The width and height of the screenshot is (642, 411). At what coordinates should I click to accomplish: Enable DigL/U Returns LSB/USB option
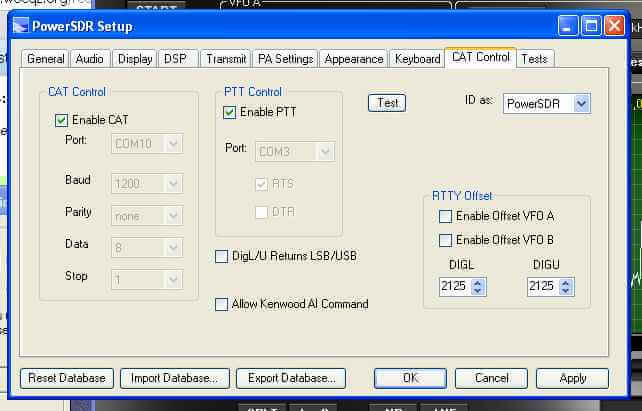(x=222, y=257)
